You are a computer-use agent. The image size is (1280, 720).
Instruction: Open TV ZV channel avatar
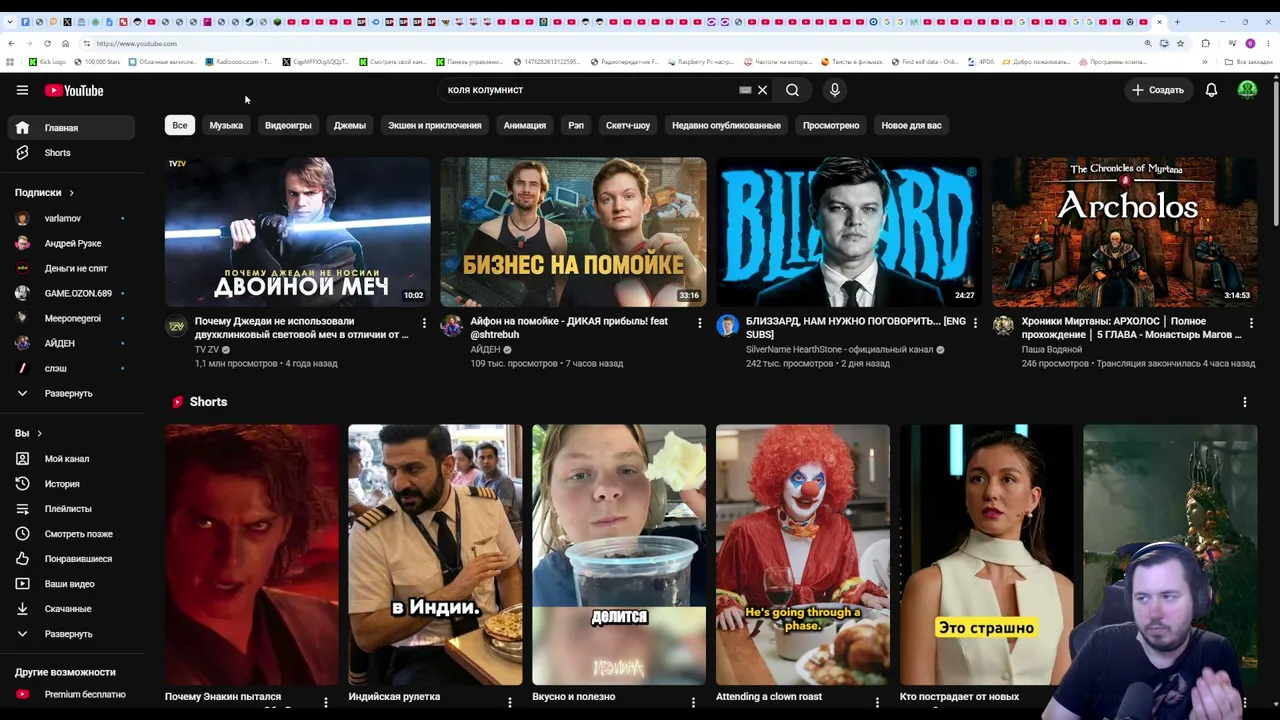tap(177, 326)
